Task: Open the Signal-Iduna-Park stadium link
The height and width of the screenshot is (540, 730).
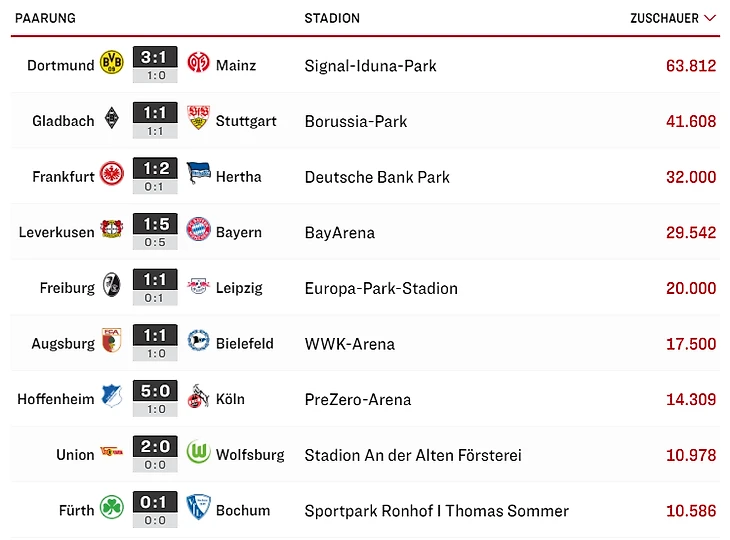Action: click(370, 66)
